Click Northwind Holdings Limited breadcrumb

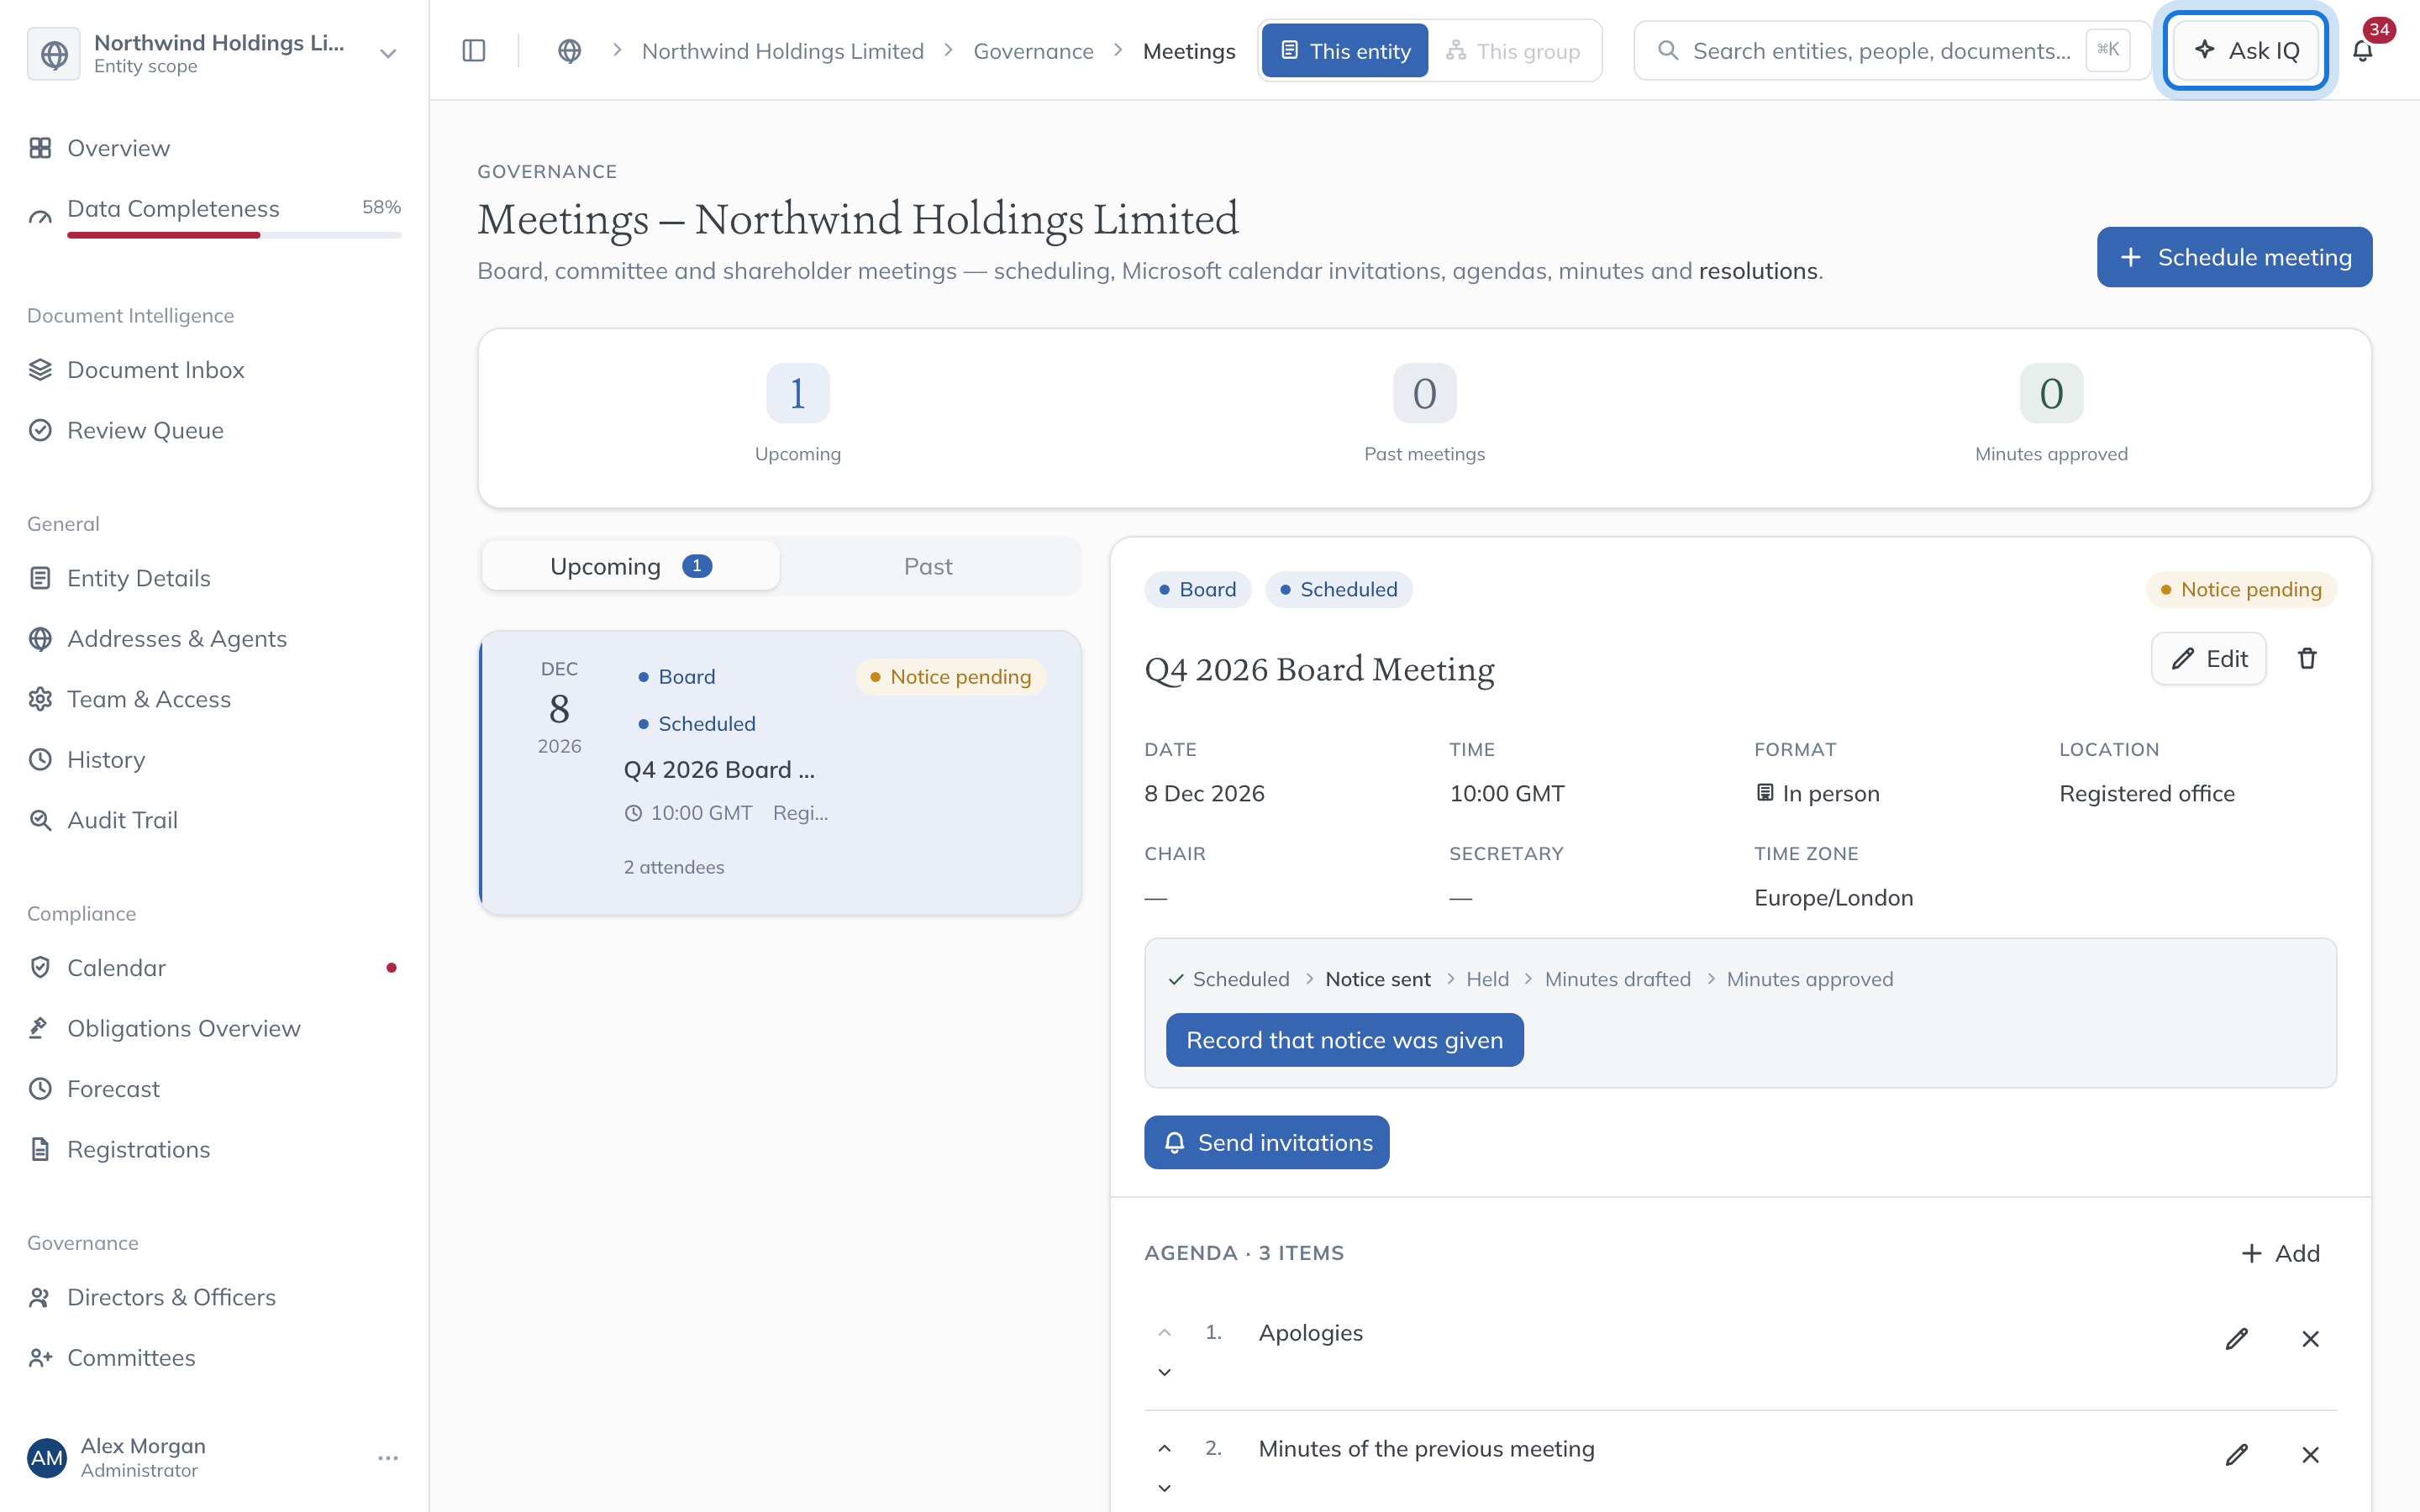pyautogui.click(x=782, y=51)
